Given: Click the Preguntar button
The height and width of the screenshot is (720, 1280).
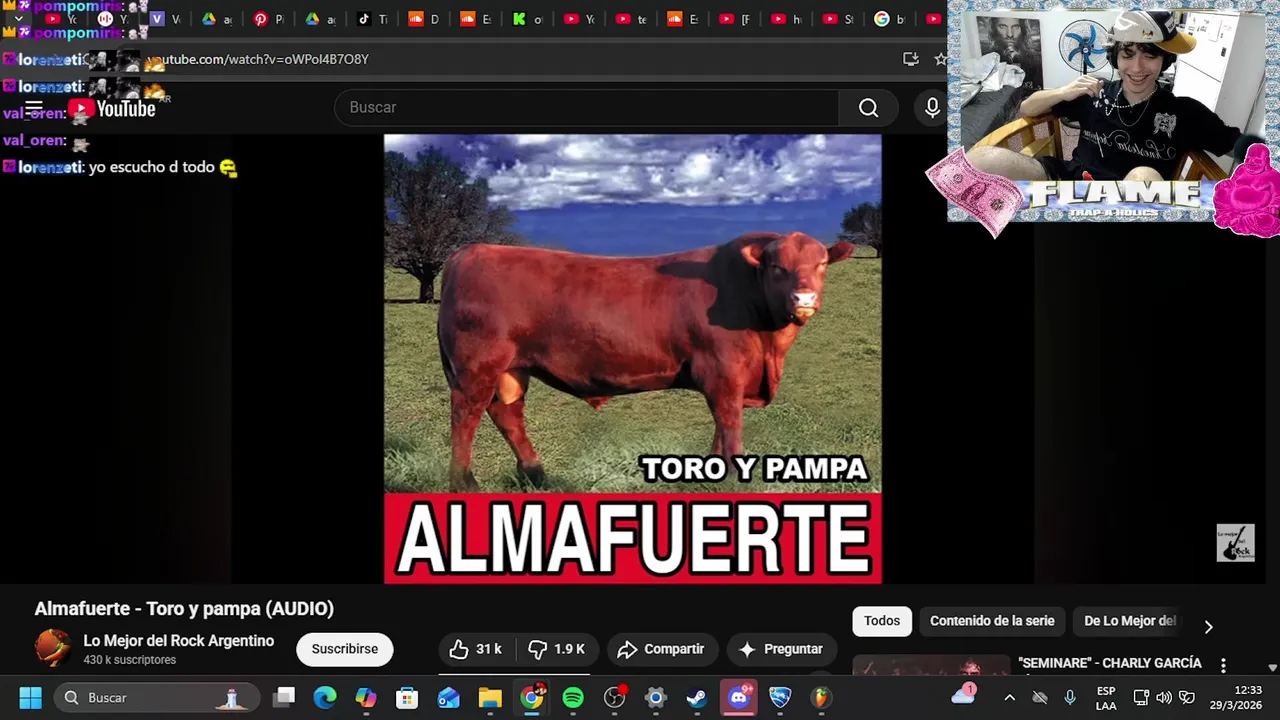Looking at the screenshot, I should 781,649.
